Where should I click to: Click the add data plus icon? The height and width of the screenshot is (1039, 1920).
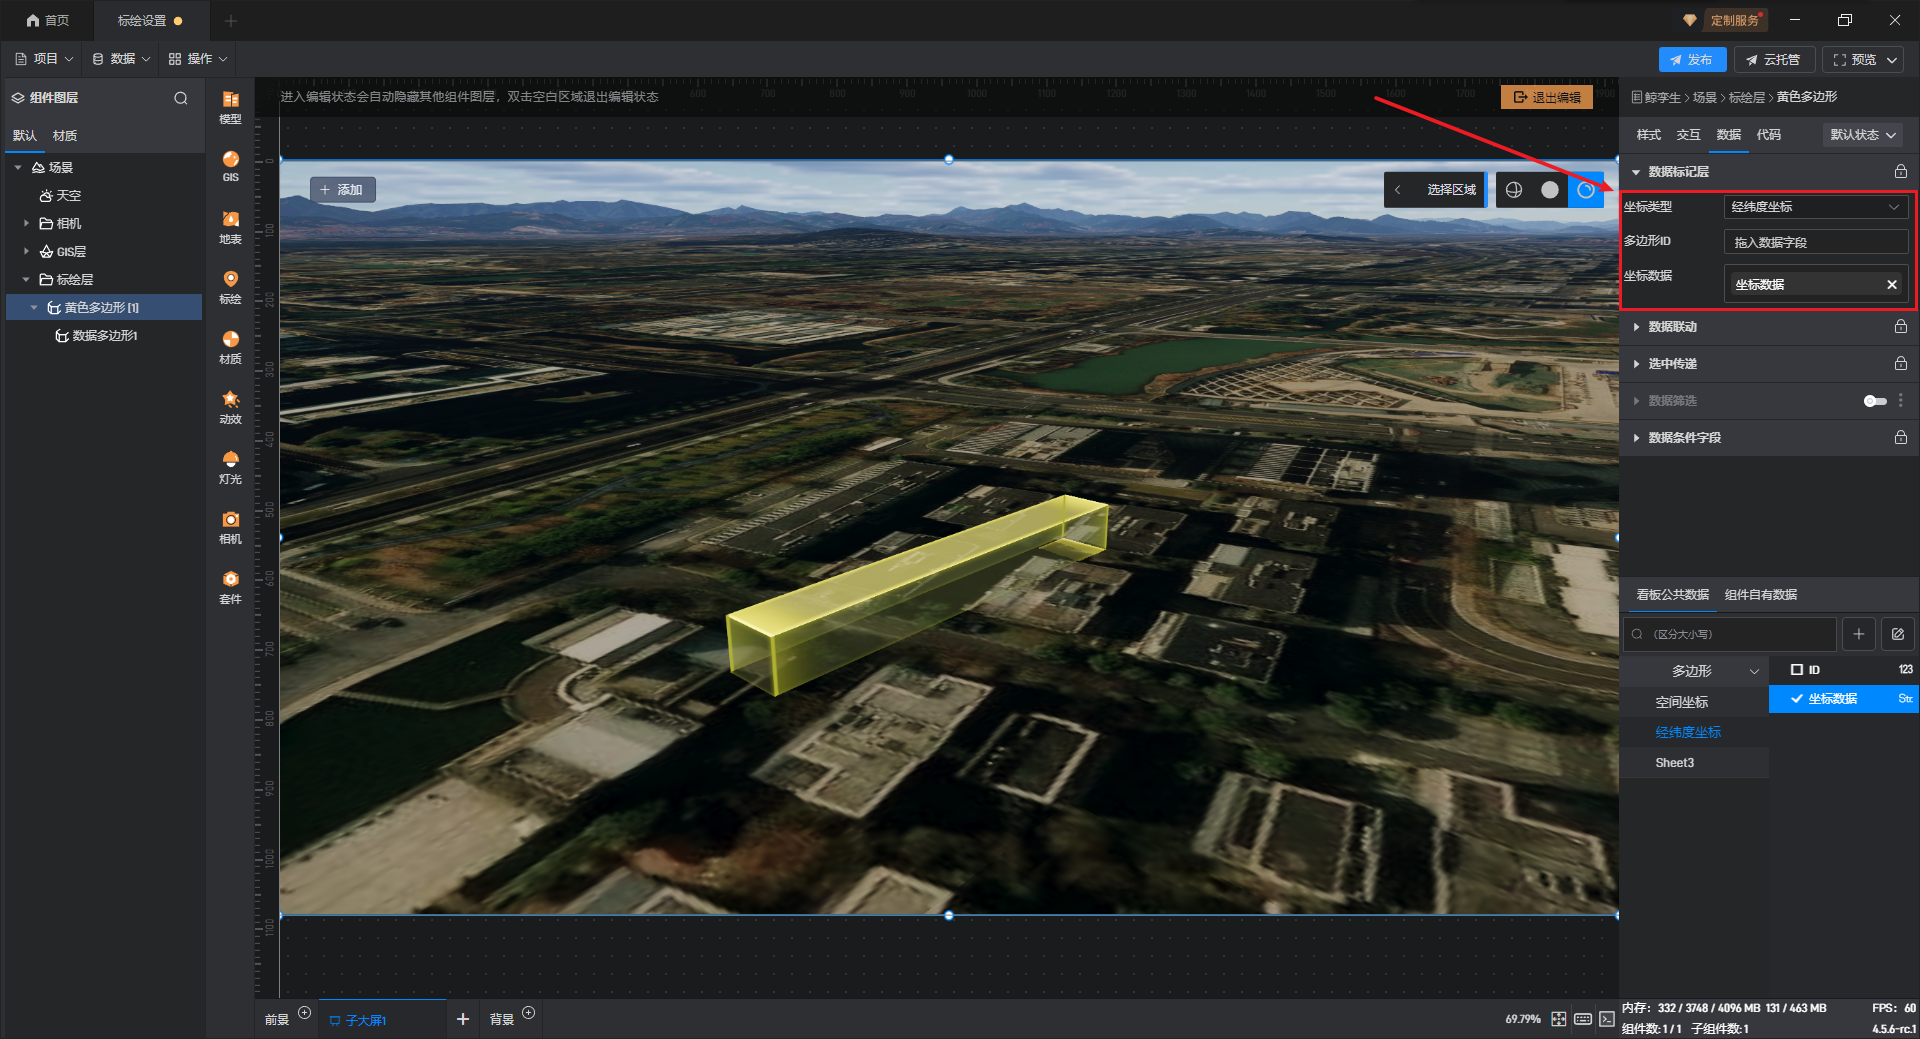1858,634
